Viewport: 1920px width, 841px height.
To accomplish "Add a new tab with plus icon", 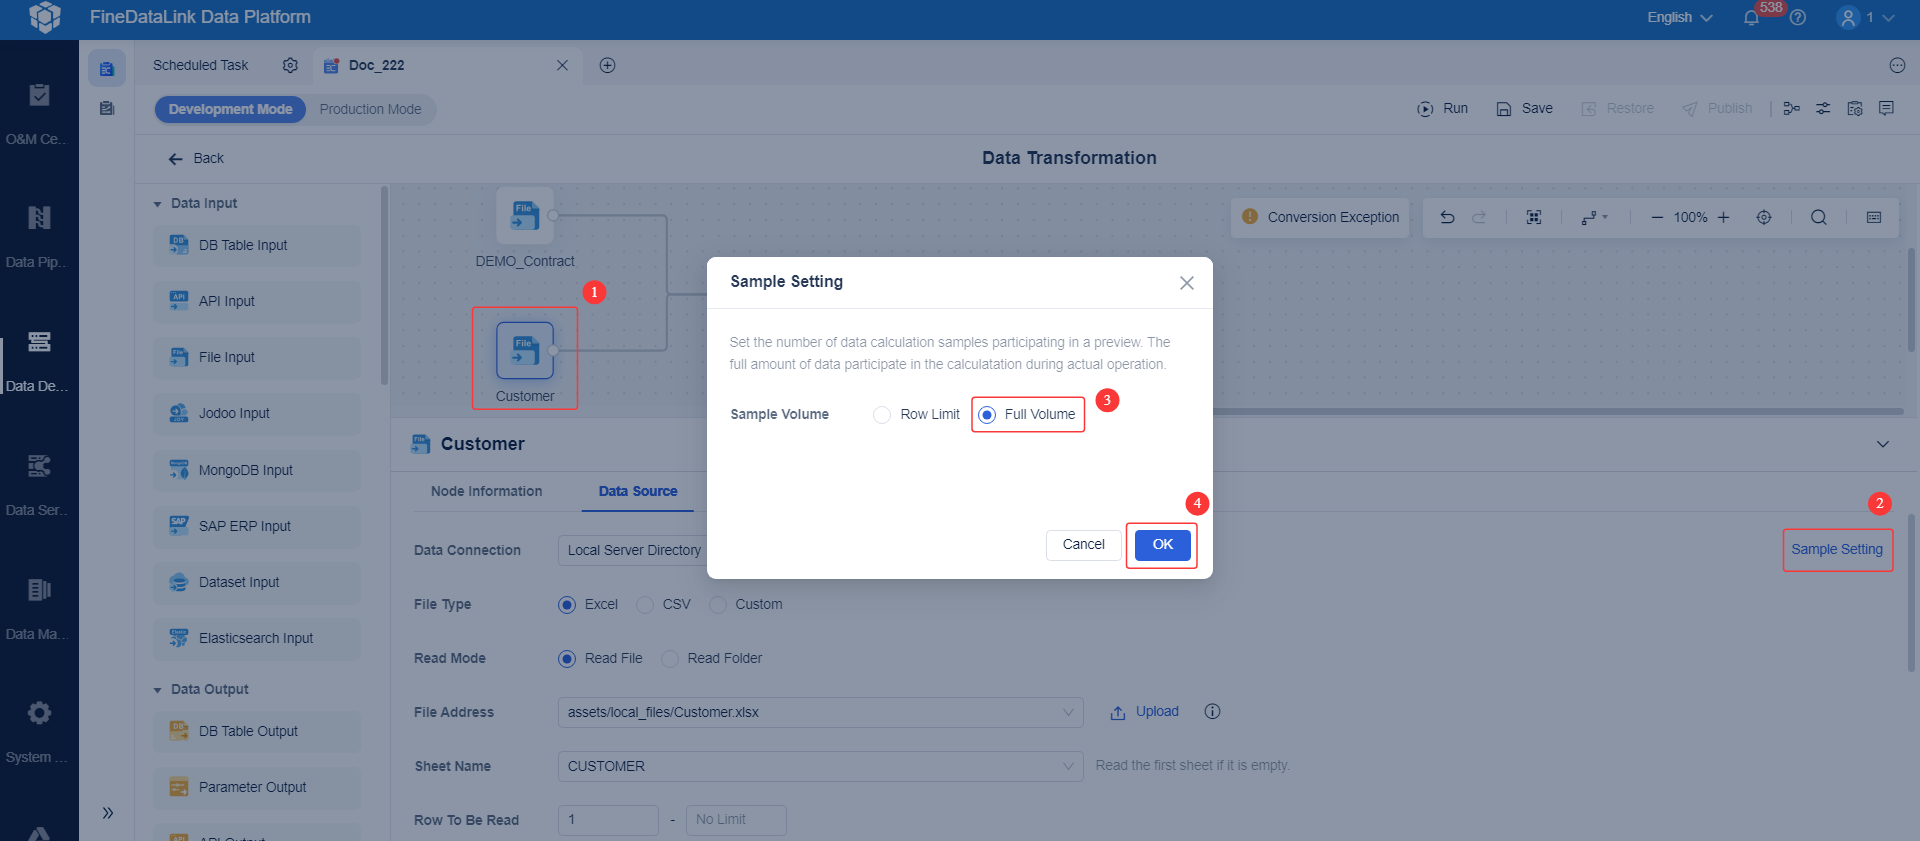I will [x=607, y=65].
